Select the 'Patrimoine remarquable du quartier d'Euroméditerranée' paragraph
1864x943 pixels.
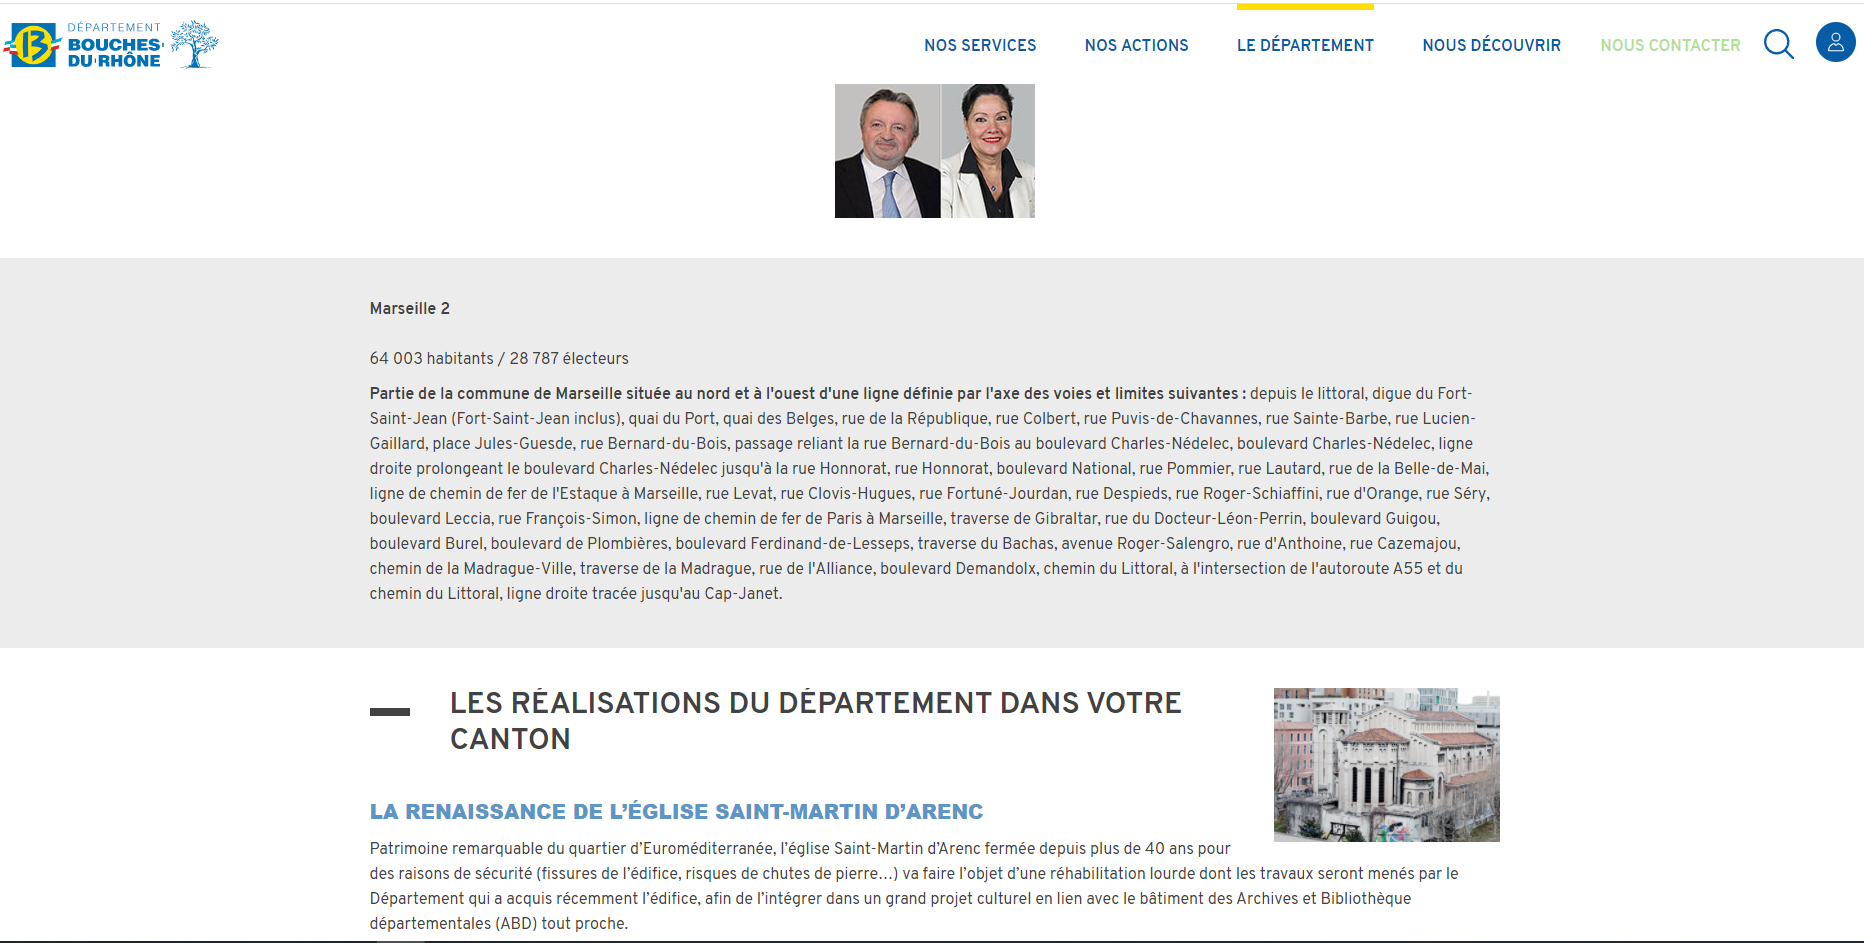tap(915, 886)
